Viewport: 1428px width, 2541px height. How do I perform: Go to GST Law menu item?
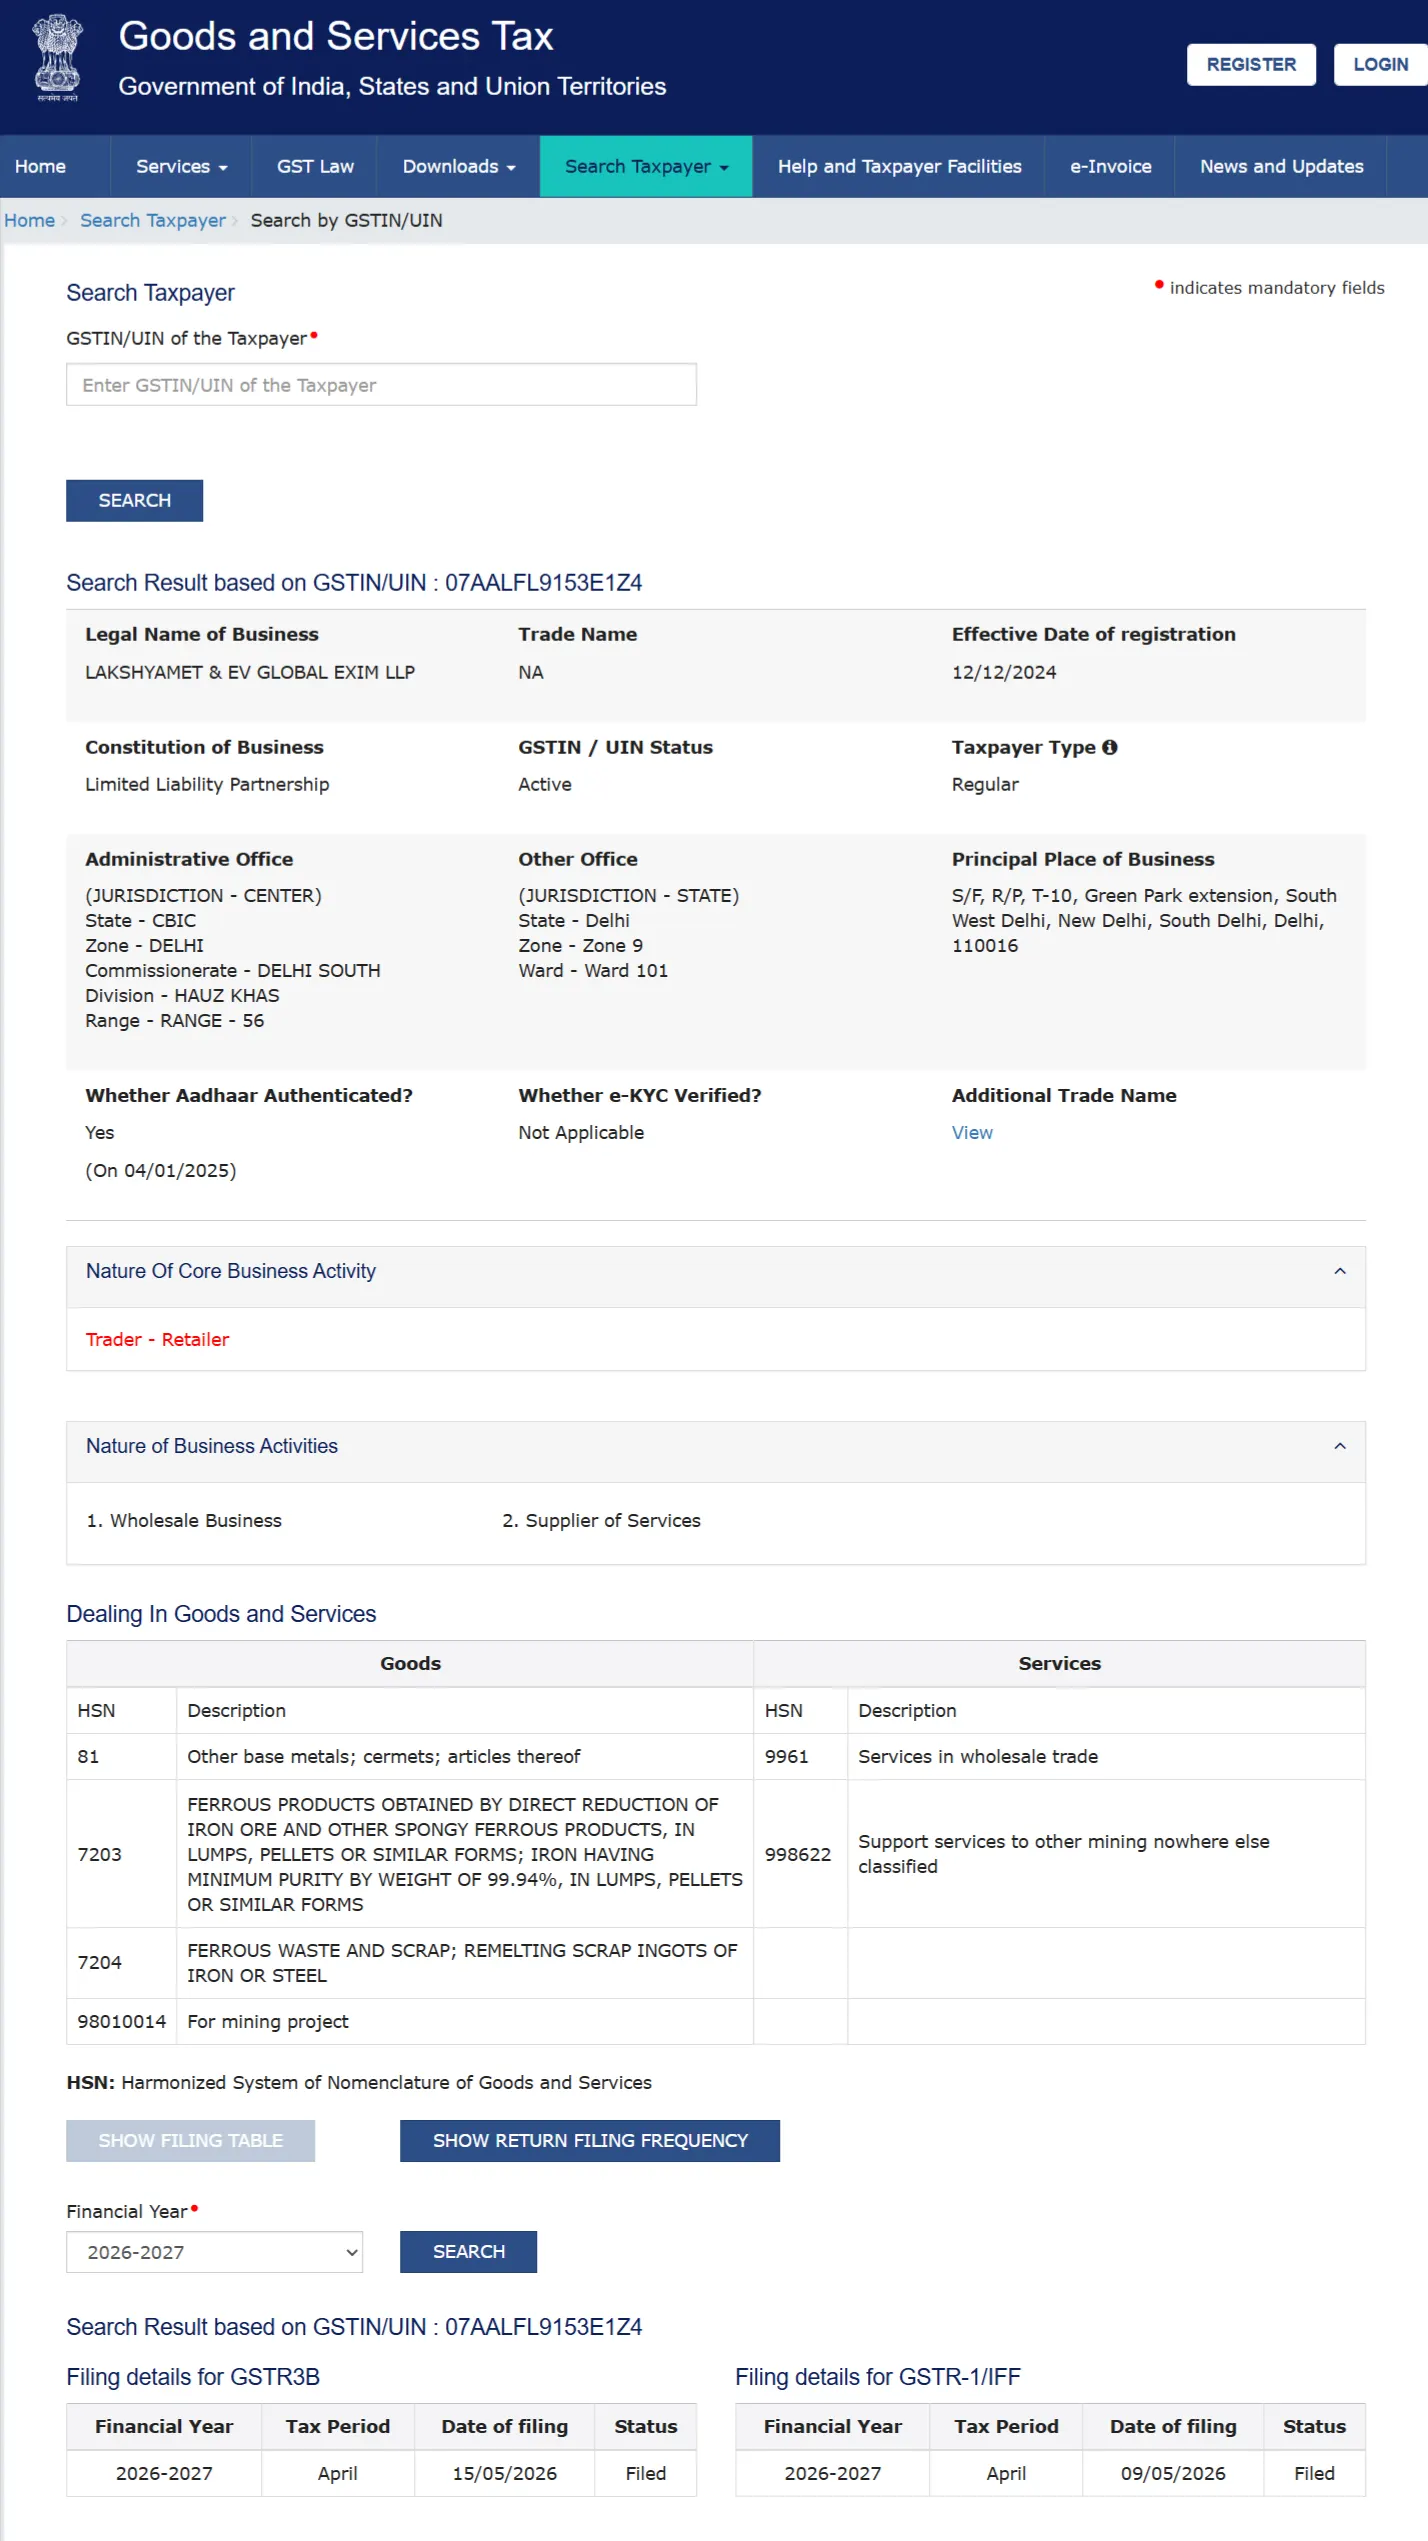point(315,167)
